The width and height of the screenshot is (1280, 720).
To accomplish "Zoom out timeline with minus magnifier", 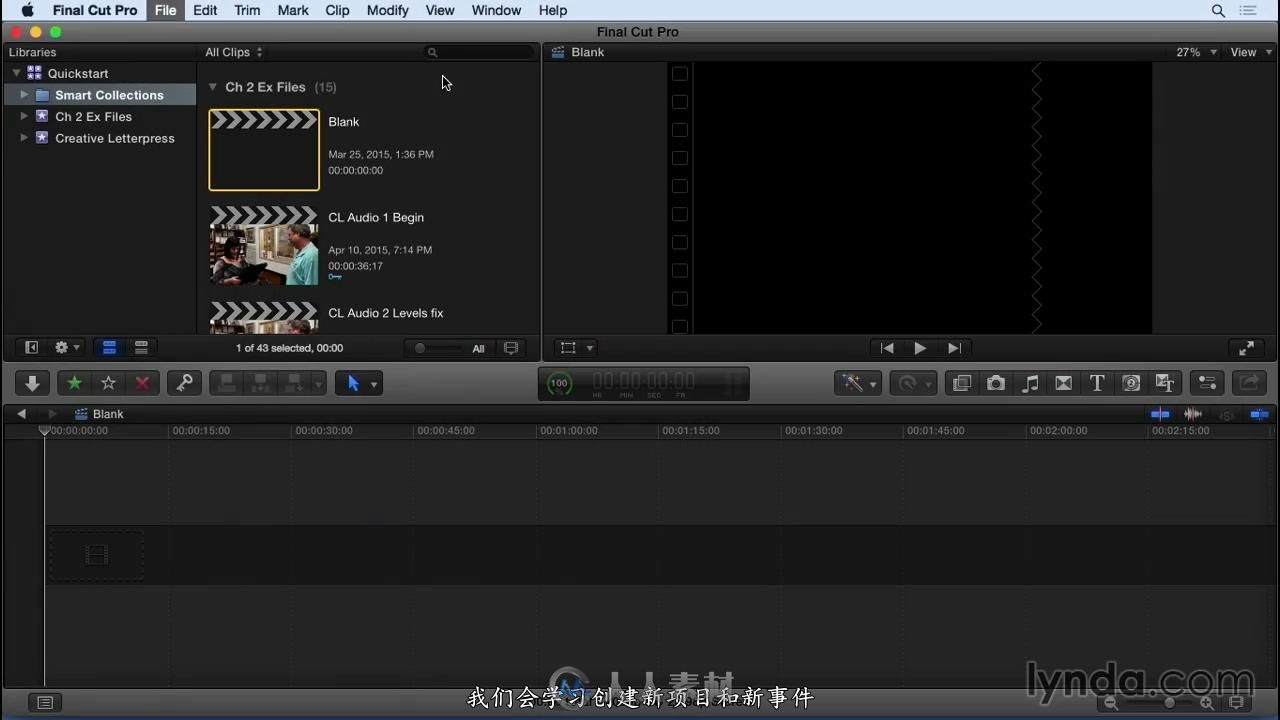I will point(1110,703).
